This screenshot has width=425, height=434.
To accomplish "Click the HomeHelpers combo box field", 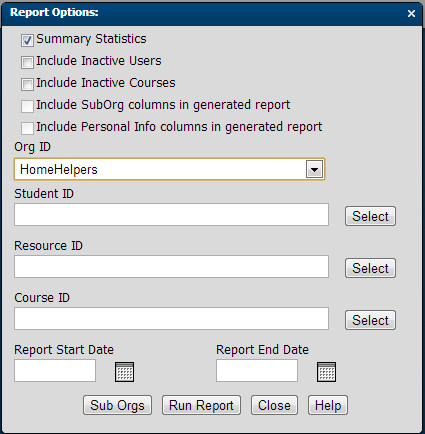I will pos(169,169).
